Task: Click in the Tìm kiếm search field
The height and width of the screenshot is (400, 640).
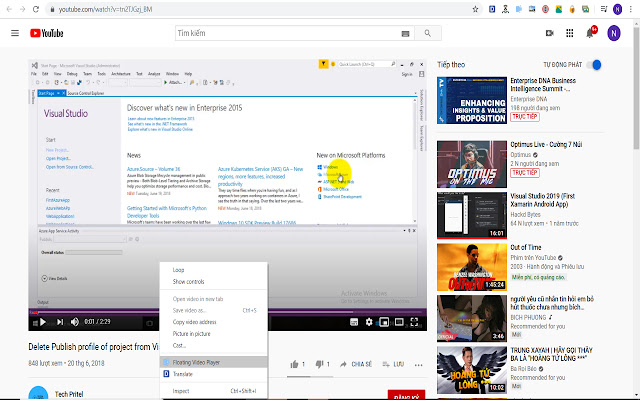Action: tap(285, 33)
